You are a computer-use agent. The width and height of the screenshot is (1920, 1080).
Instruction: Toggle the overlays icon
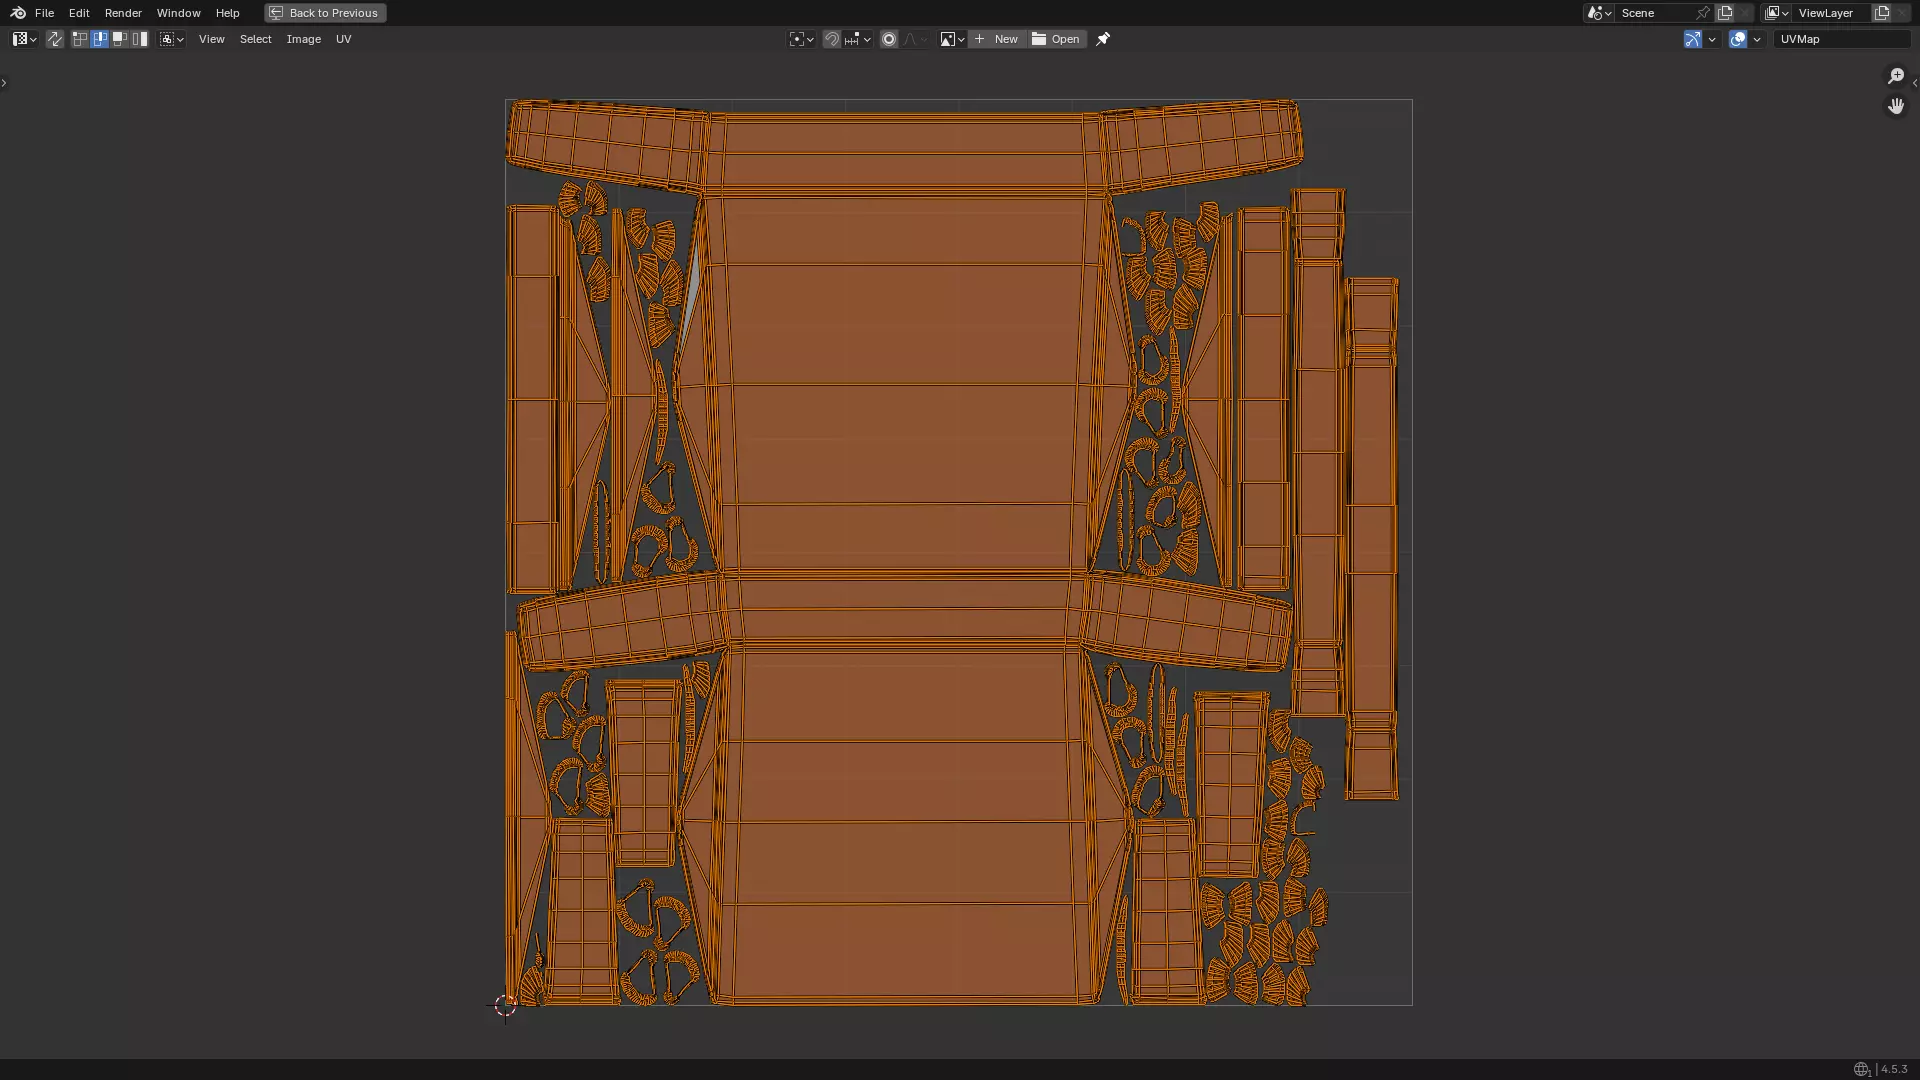pos(1738,39)
